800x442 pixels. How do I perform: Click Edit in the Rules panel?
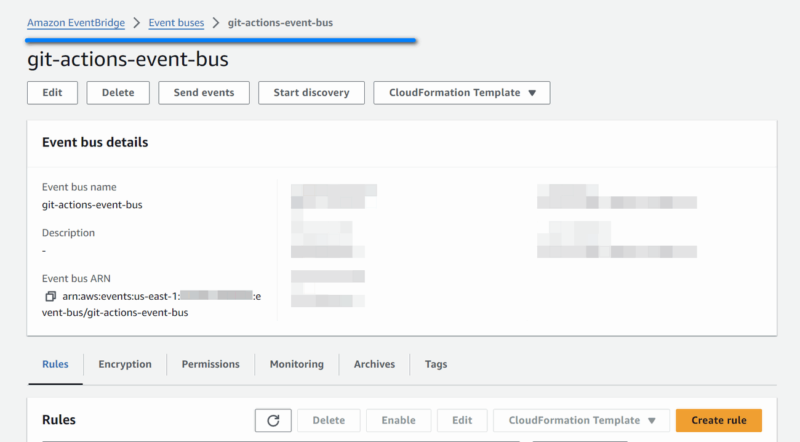[462, 420]
